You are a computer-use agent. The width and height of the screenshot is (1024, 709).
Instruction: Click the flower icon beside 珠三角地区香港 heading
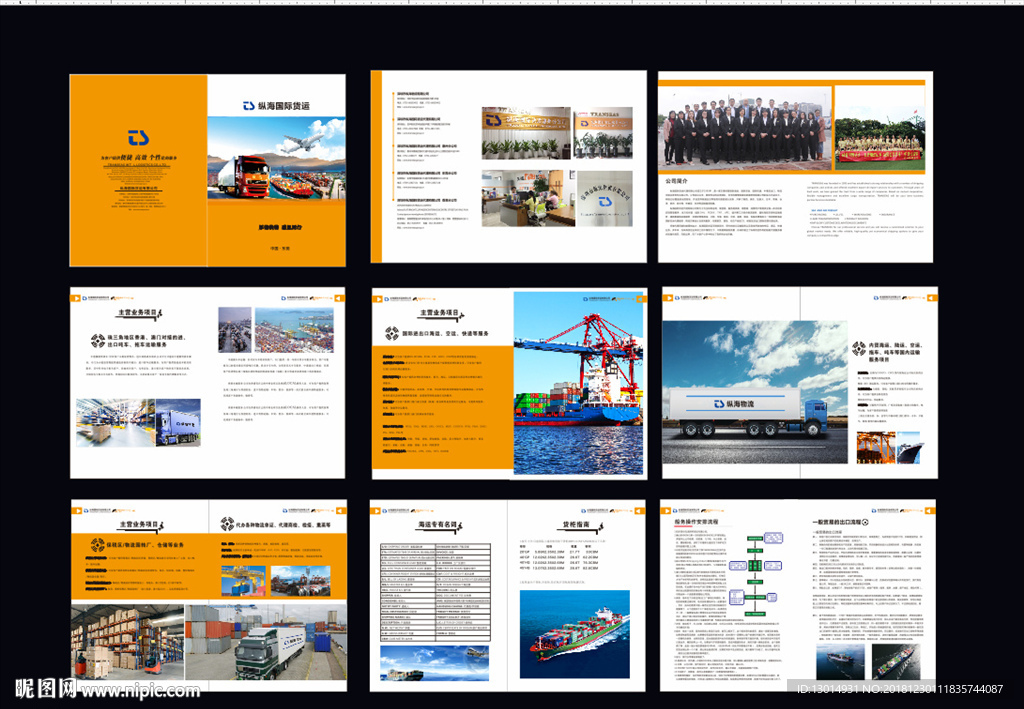[97, 340]
